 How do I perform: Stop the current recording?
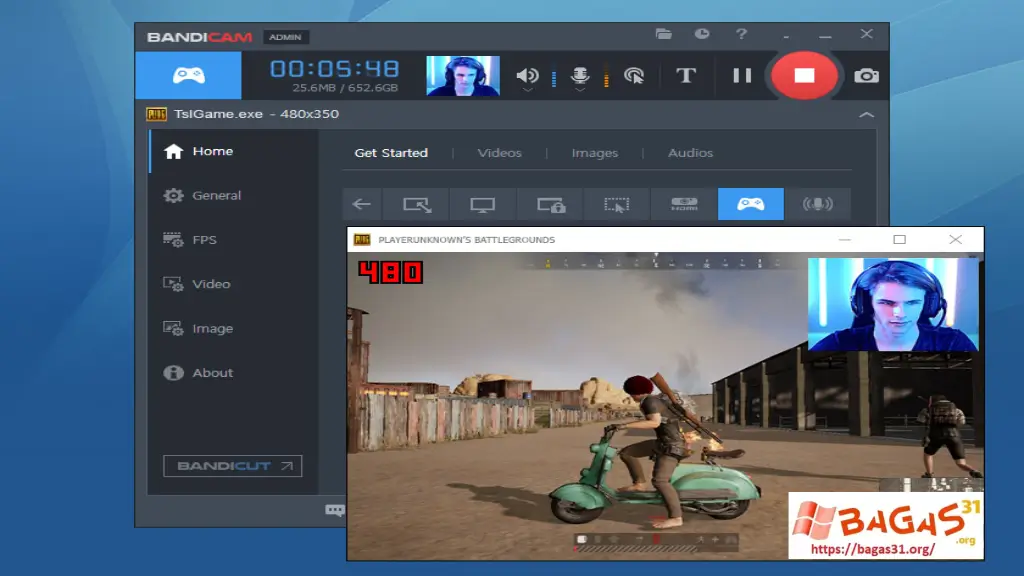click(803, 76)
